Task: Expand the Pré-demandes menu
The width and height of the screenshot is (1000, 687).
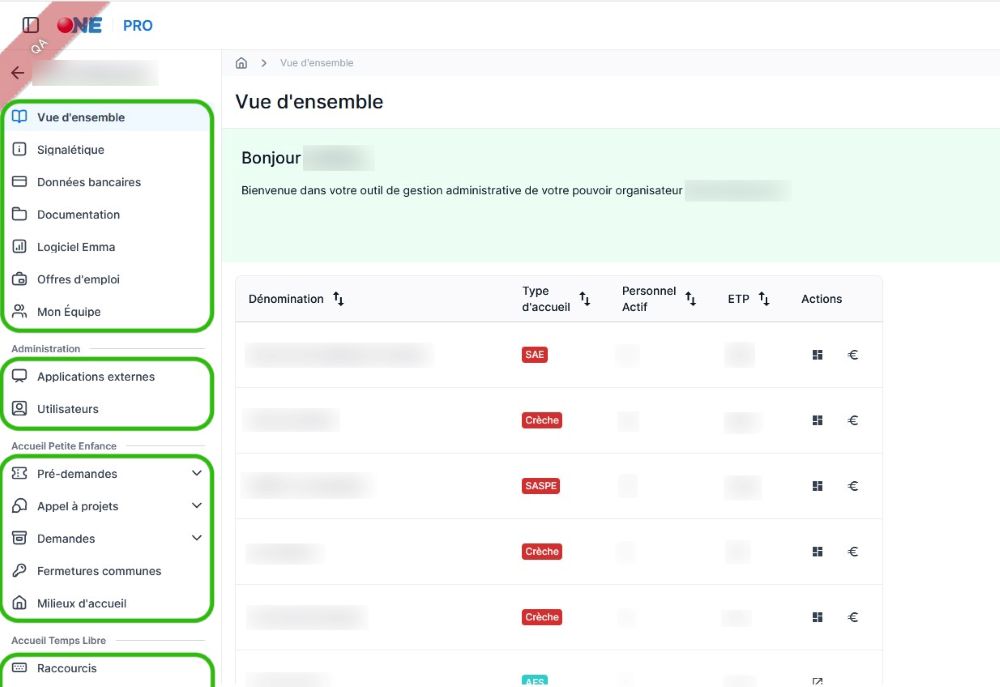Action: [196, 474]
